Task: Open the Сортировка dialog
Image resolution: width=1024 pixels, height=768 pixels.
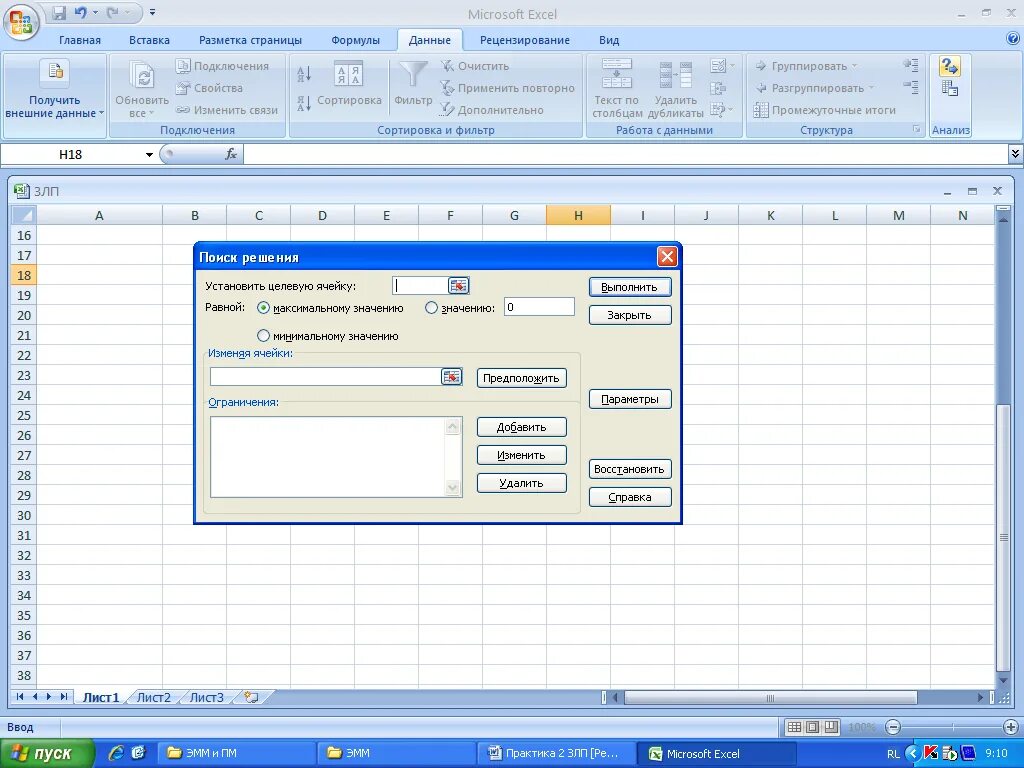Action: coord(349,83)
